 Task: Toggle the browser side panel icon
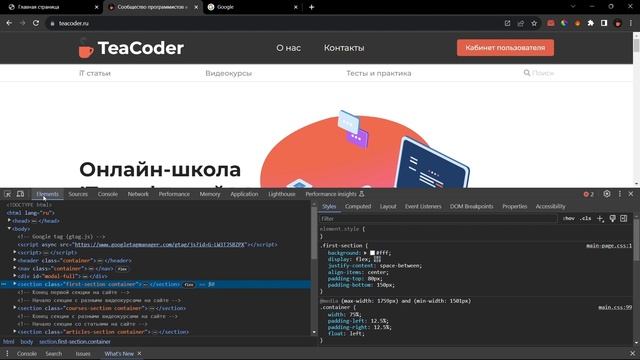604,23
